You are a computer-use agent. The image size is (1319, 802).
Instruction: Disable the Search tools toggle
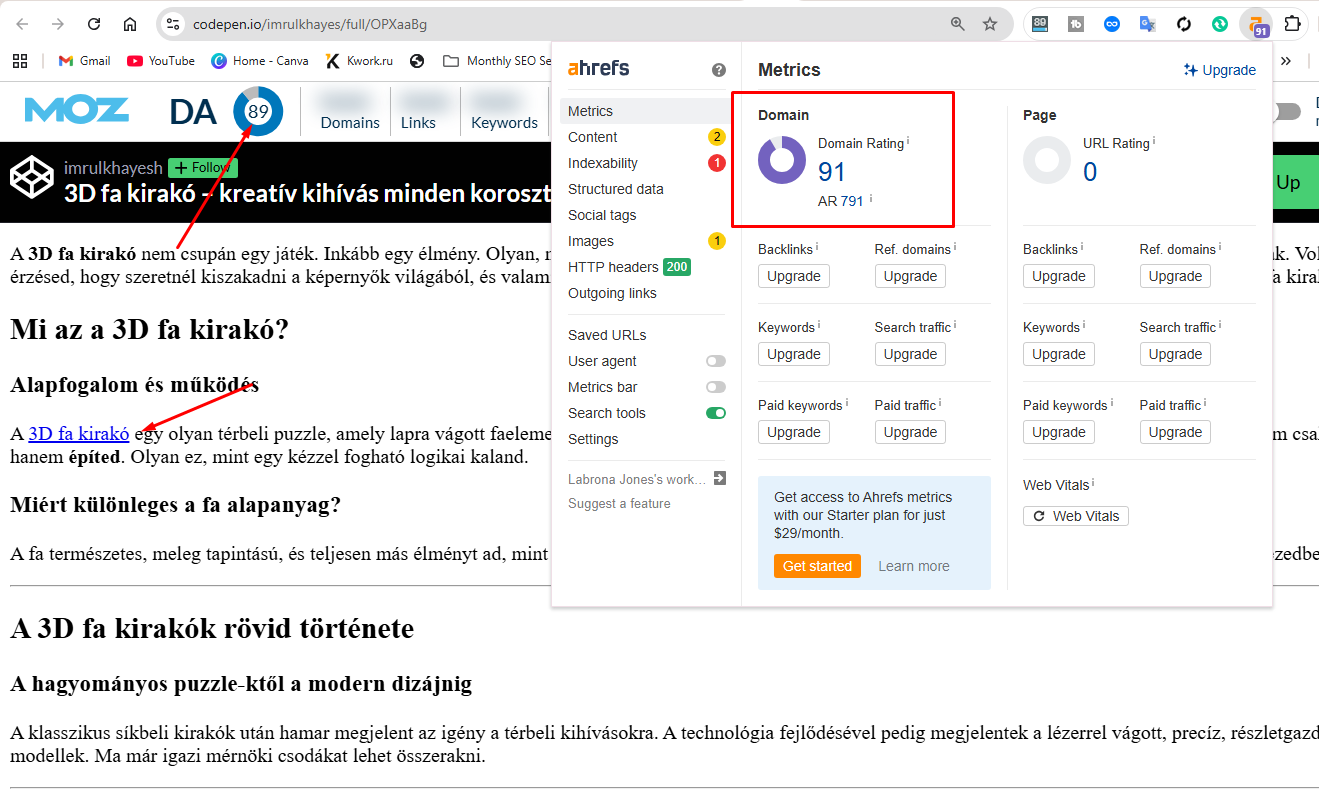point(716,413)
